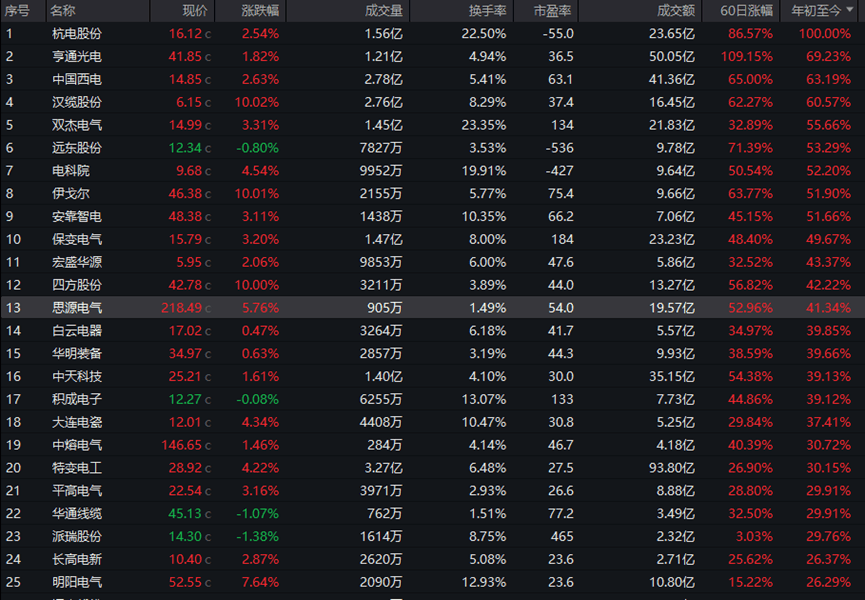Click price 146.65 of 中熔电气
Viewport: 865px width, 600px height.
point(181,445)
